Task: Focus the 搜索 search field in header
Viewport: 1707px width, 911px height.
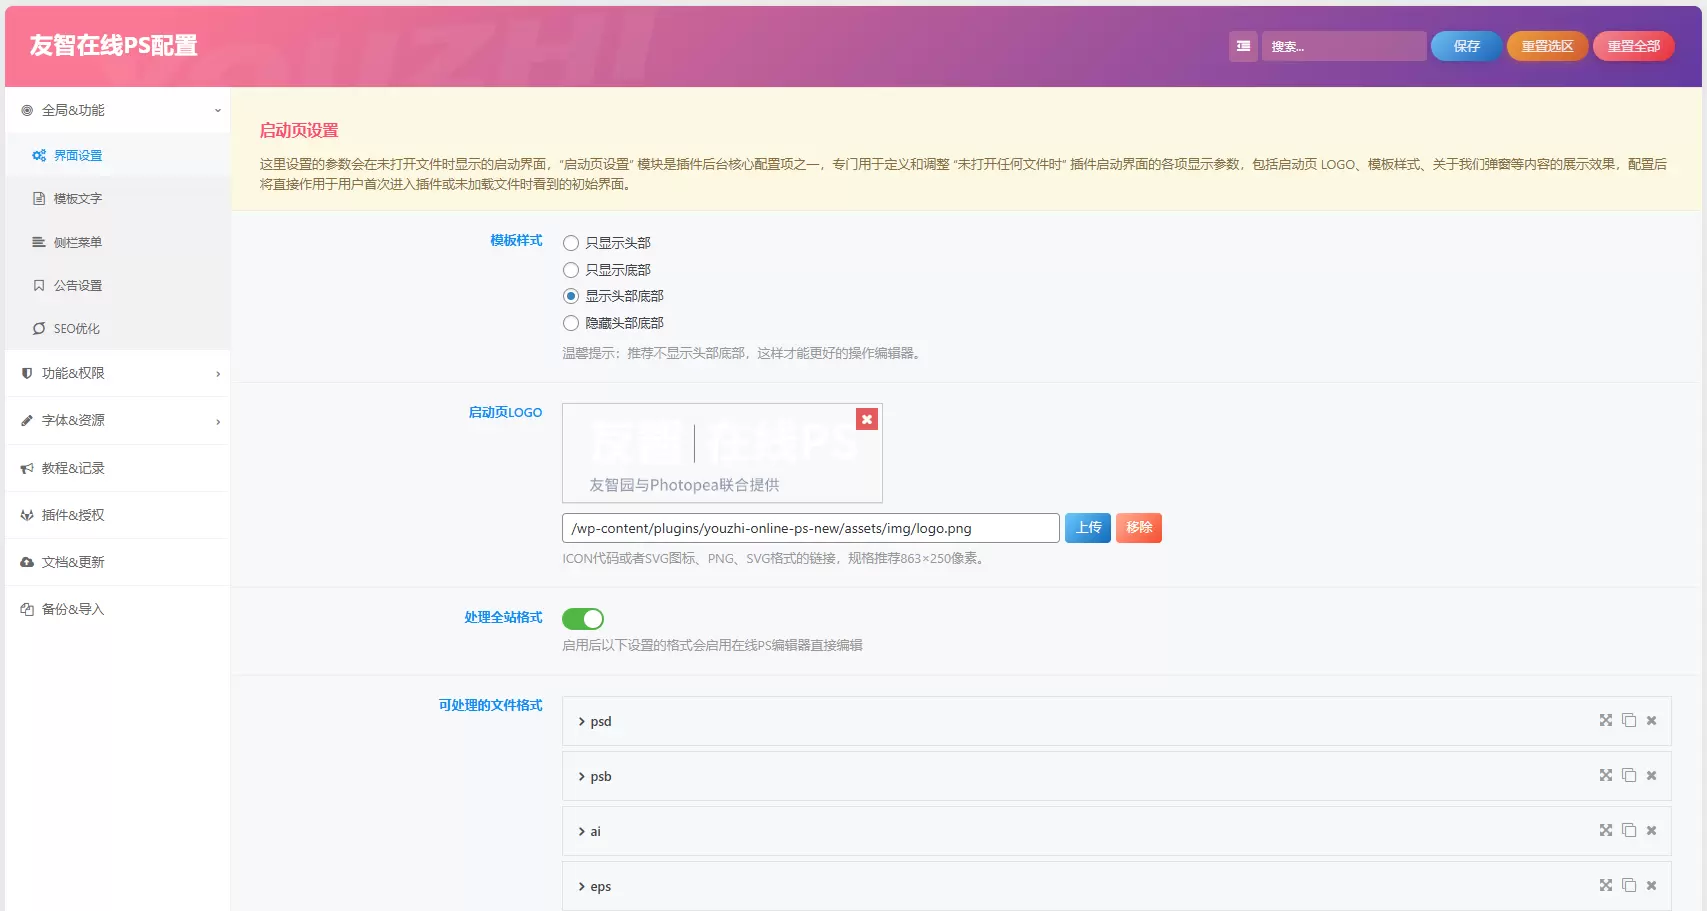Action: [x=1344, y=46]
